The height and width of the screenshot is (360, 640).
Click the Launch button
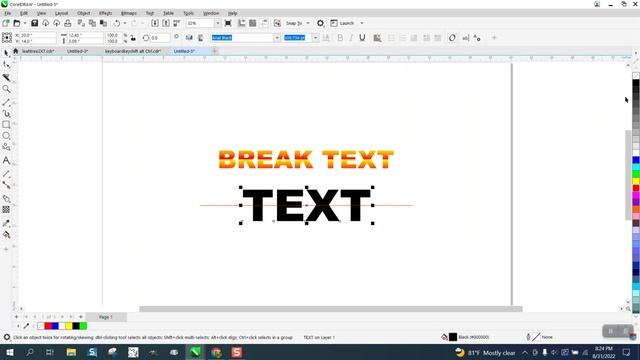(342, 23)
